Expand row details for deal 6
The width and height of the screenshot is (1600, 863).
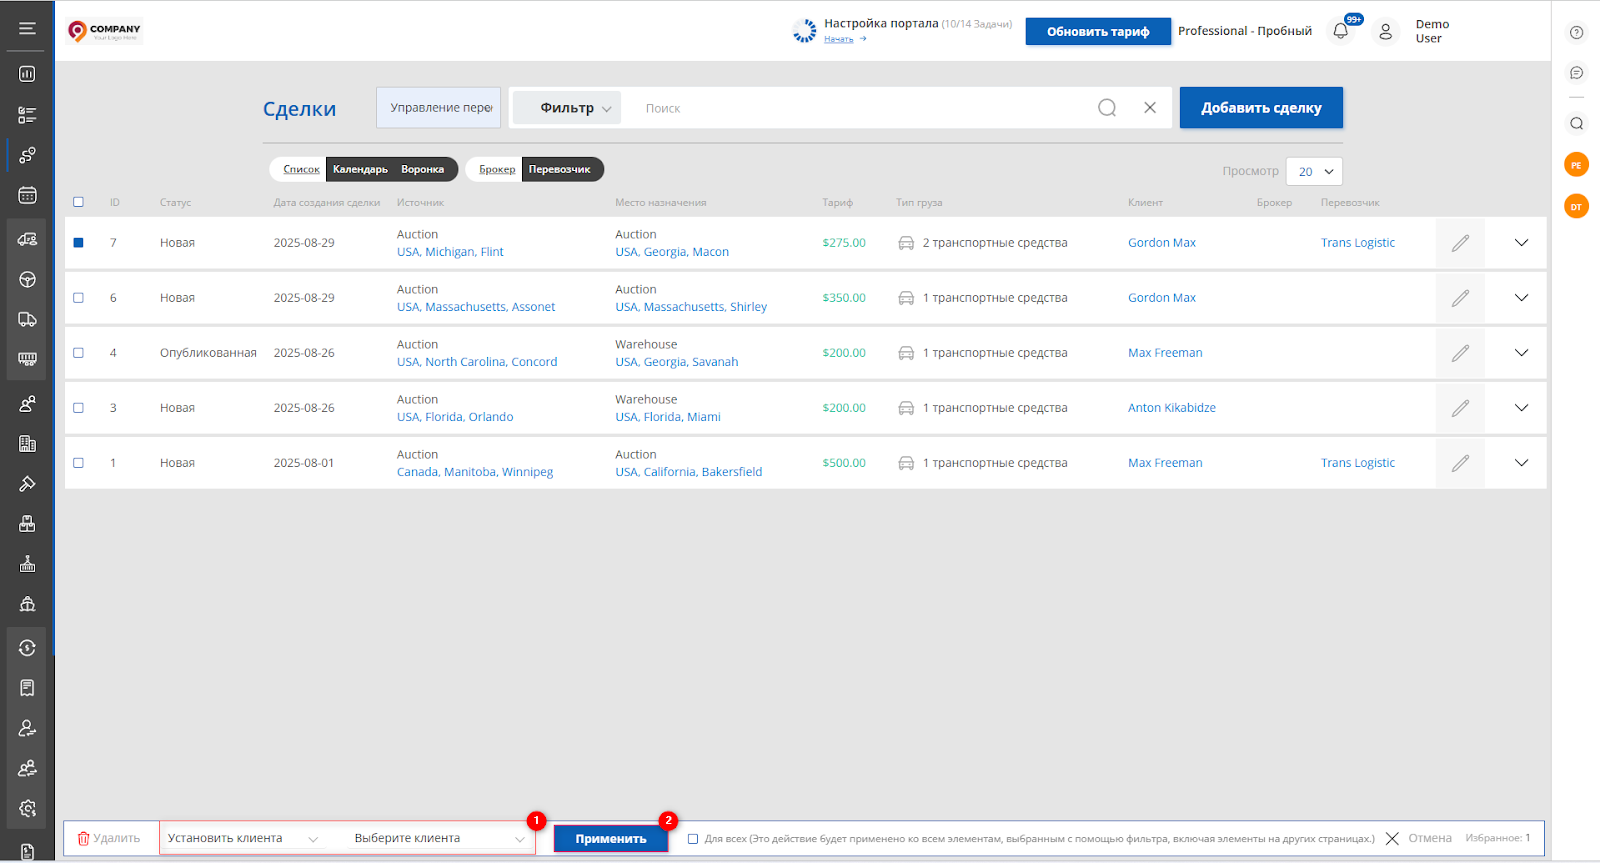(1521, 298)
